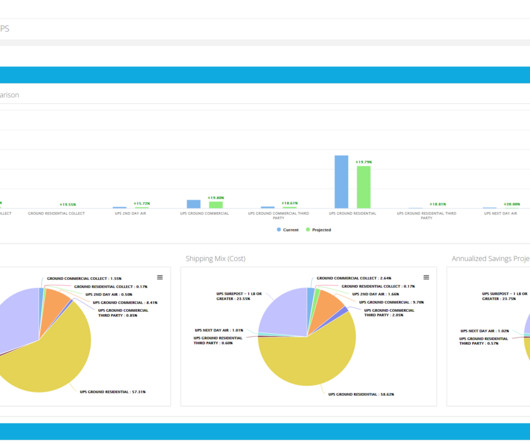
Task: Click UPS SUREPOST label in the Annualized Savings chart
Action: point(505,296)
